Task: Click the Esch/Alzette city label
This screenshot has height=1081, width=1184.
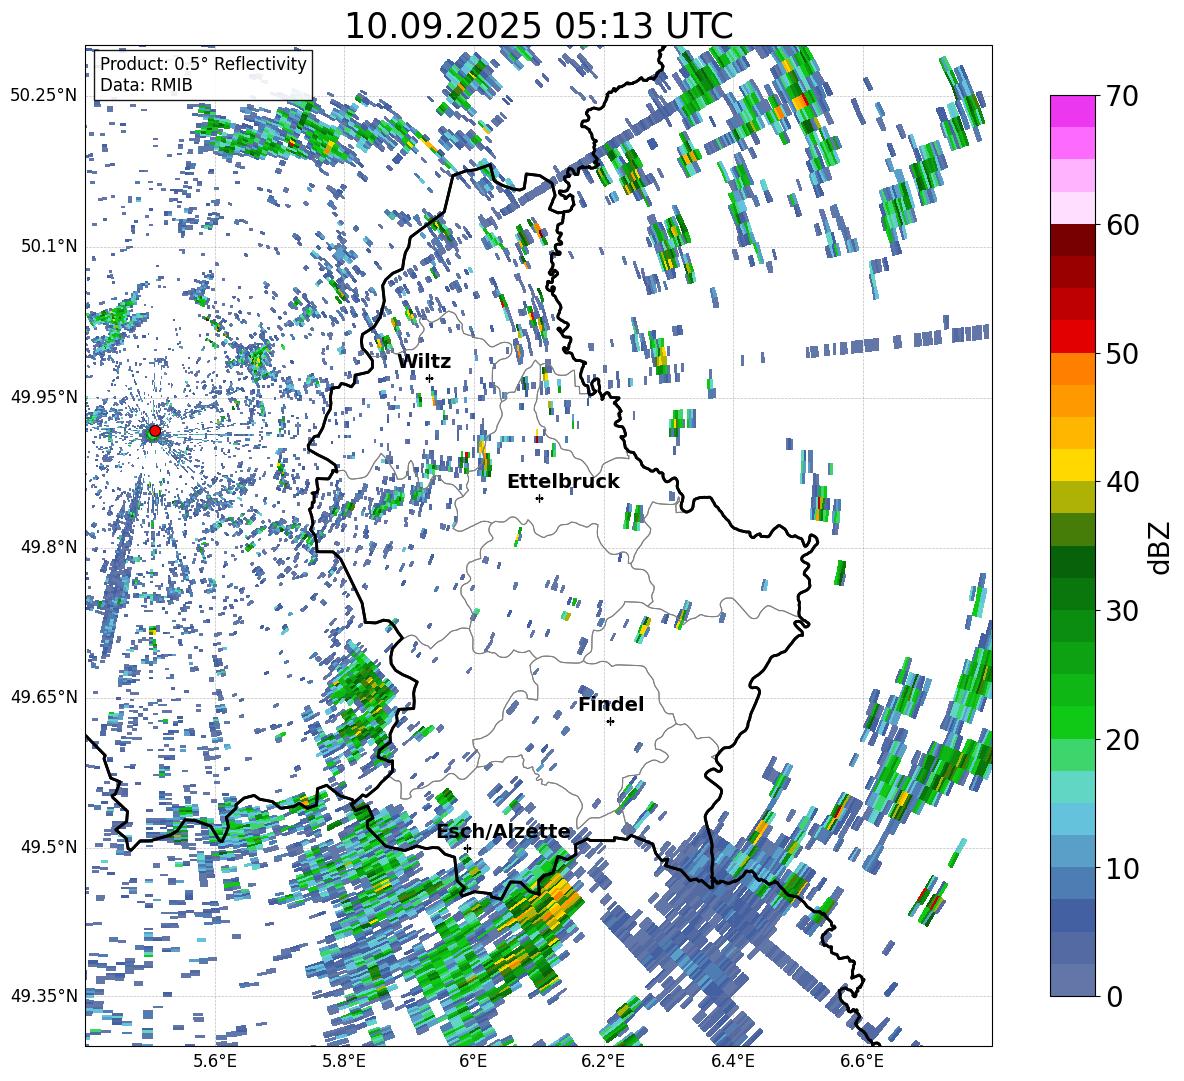Action: tap(504, 832)
